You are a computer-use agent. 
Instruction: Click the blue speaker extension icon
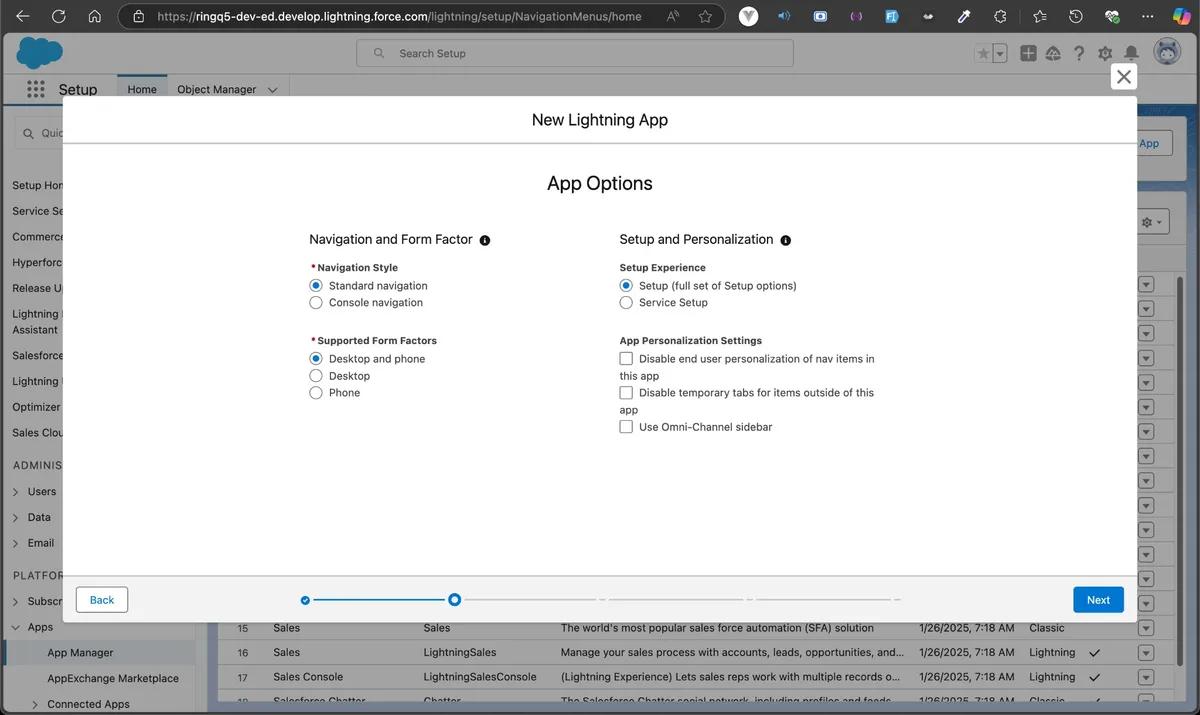coord(784,16)
